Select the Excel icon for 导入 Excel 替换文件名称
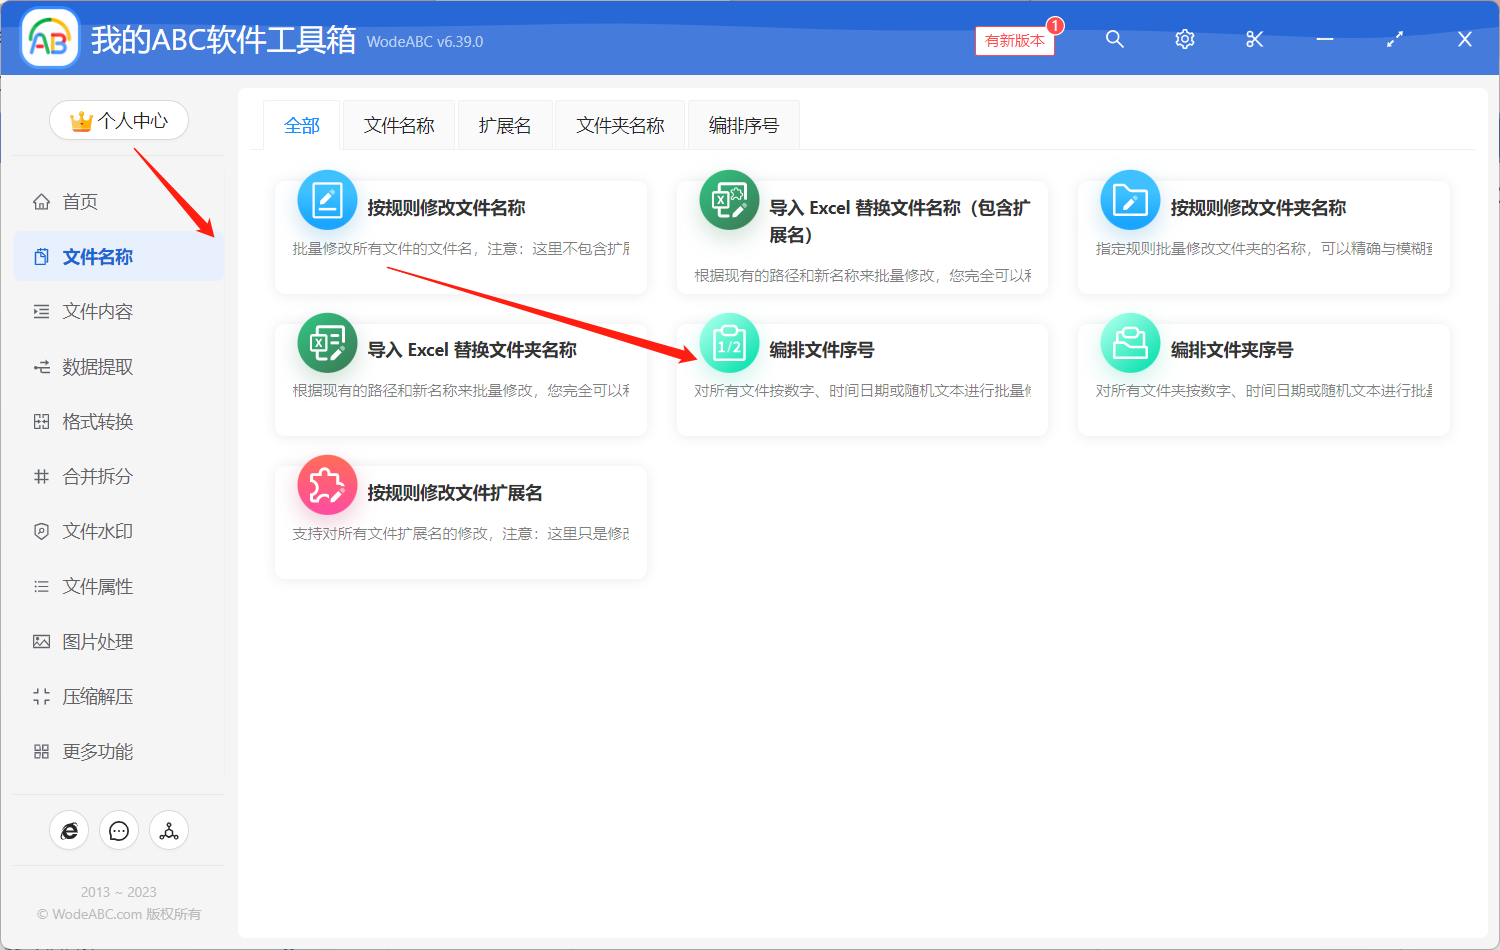 729,199
